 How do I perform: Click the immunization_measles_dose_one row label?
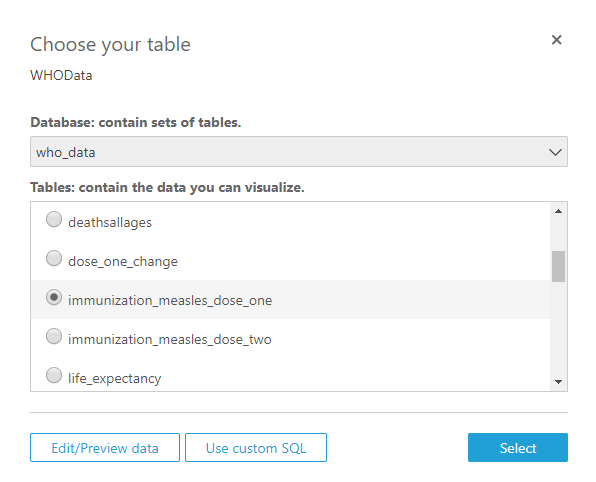point(170,300)
